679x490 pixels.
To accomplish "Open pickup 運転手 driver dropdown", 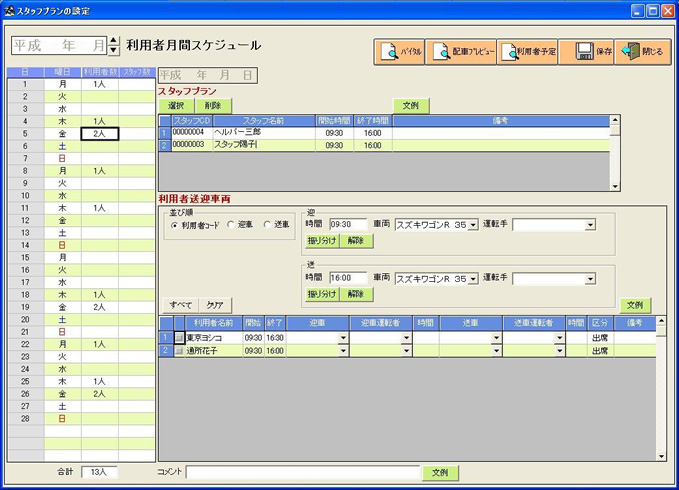I will pos(590,225).
